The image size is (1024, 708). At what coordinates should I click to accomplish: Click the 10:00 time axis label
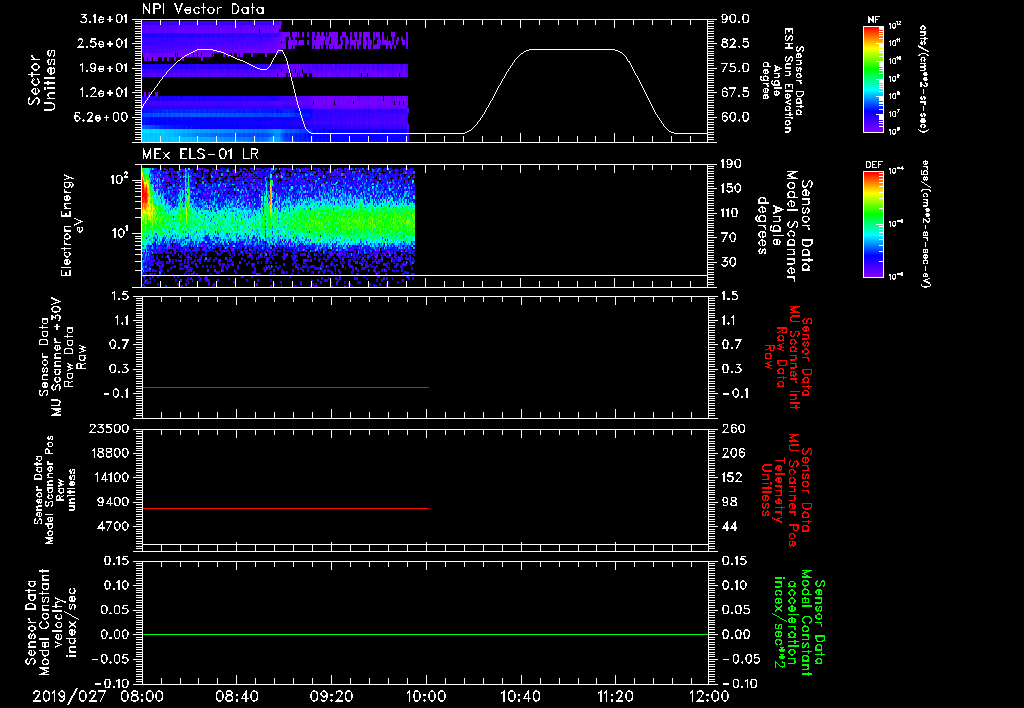426,696
